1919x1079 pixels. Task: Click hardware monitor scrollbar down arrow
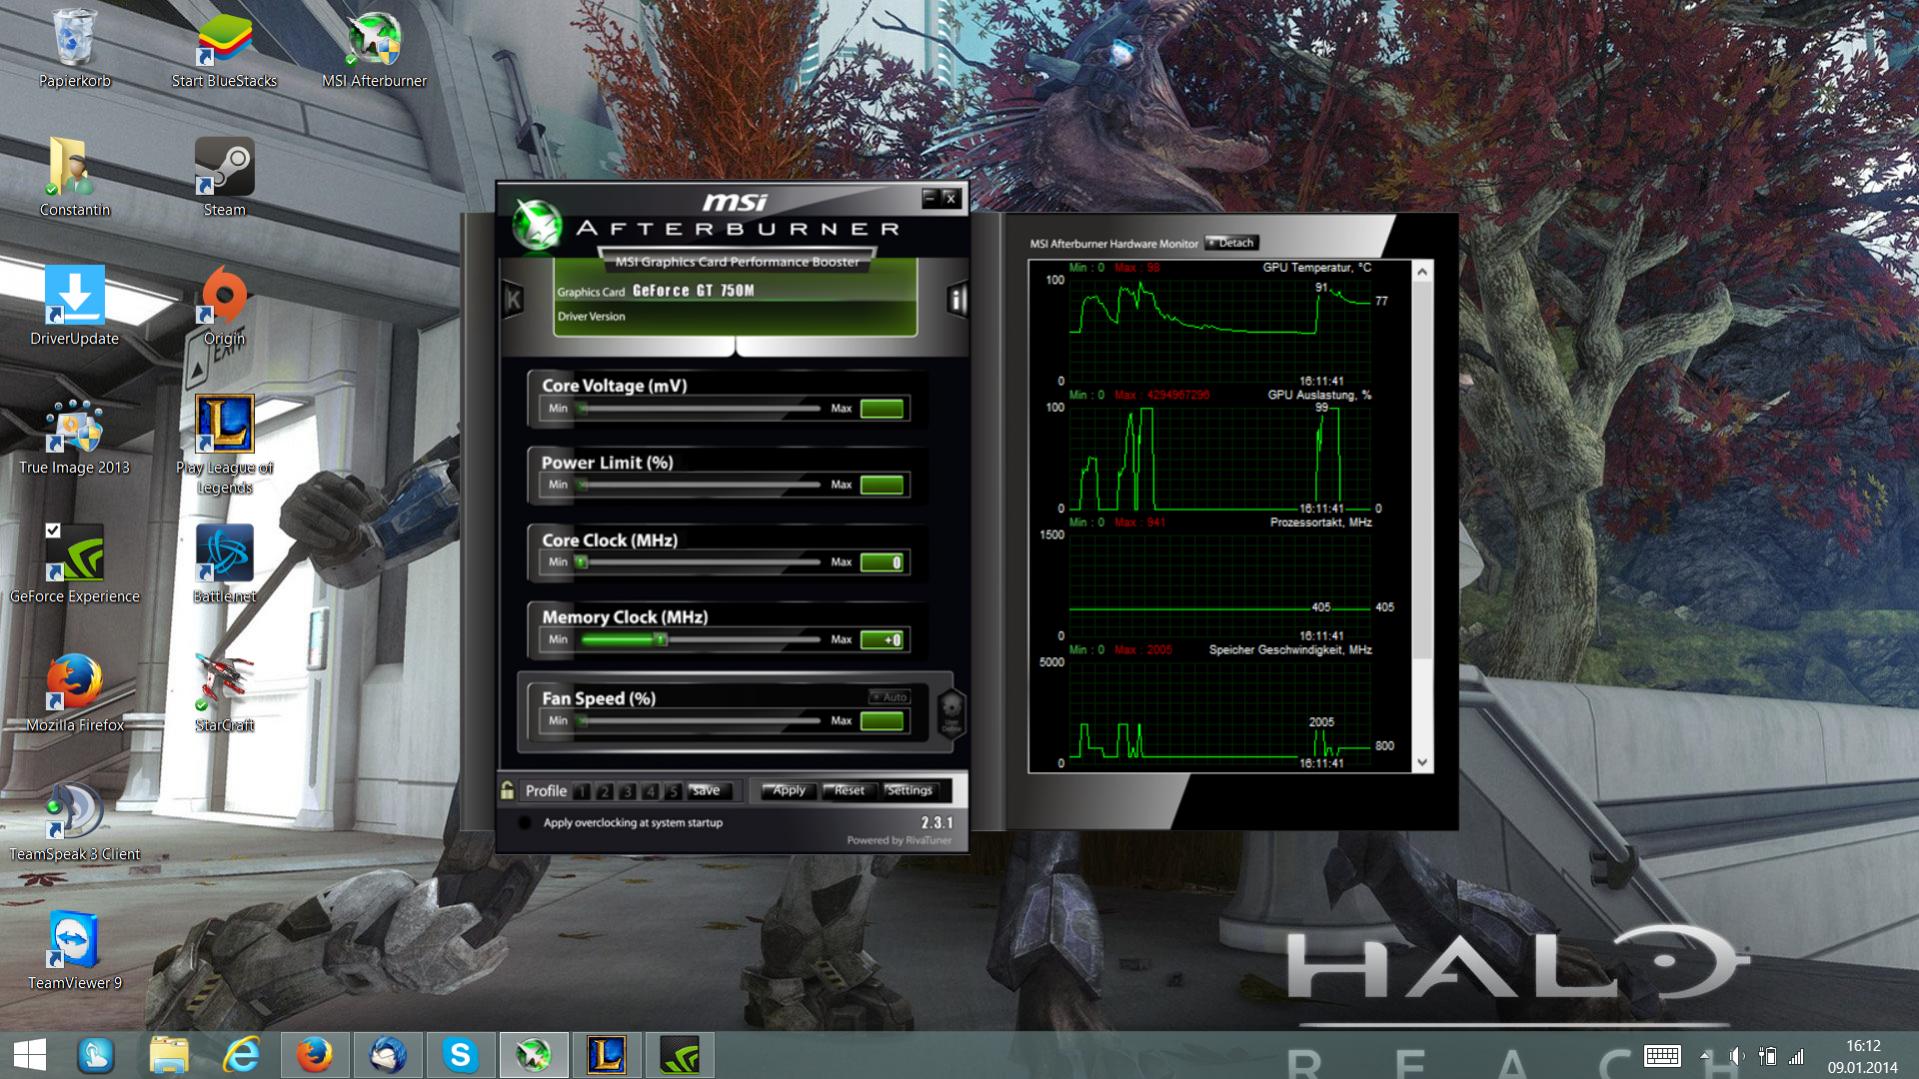[x=1422, y=762]
